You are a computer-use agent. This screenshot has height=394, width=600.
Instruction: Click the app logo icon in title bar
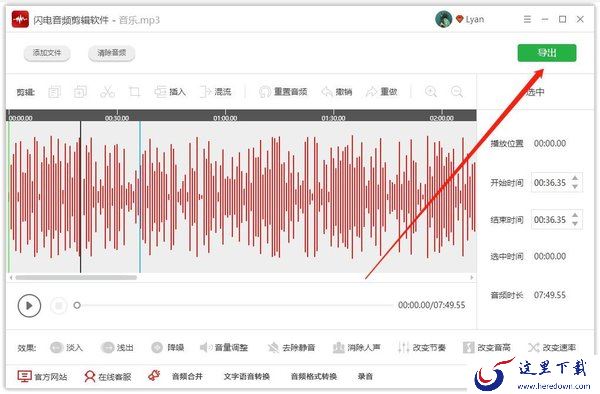coord(20,19)
